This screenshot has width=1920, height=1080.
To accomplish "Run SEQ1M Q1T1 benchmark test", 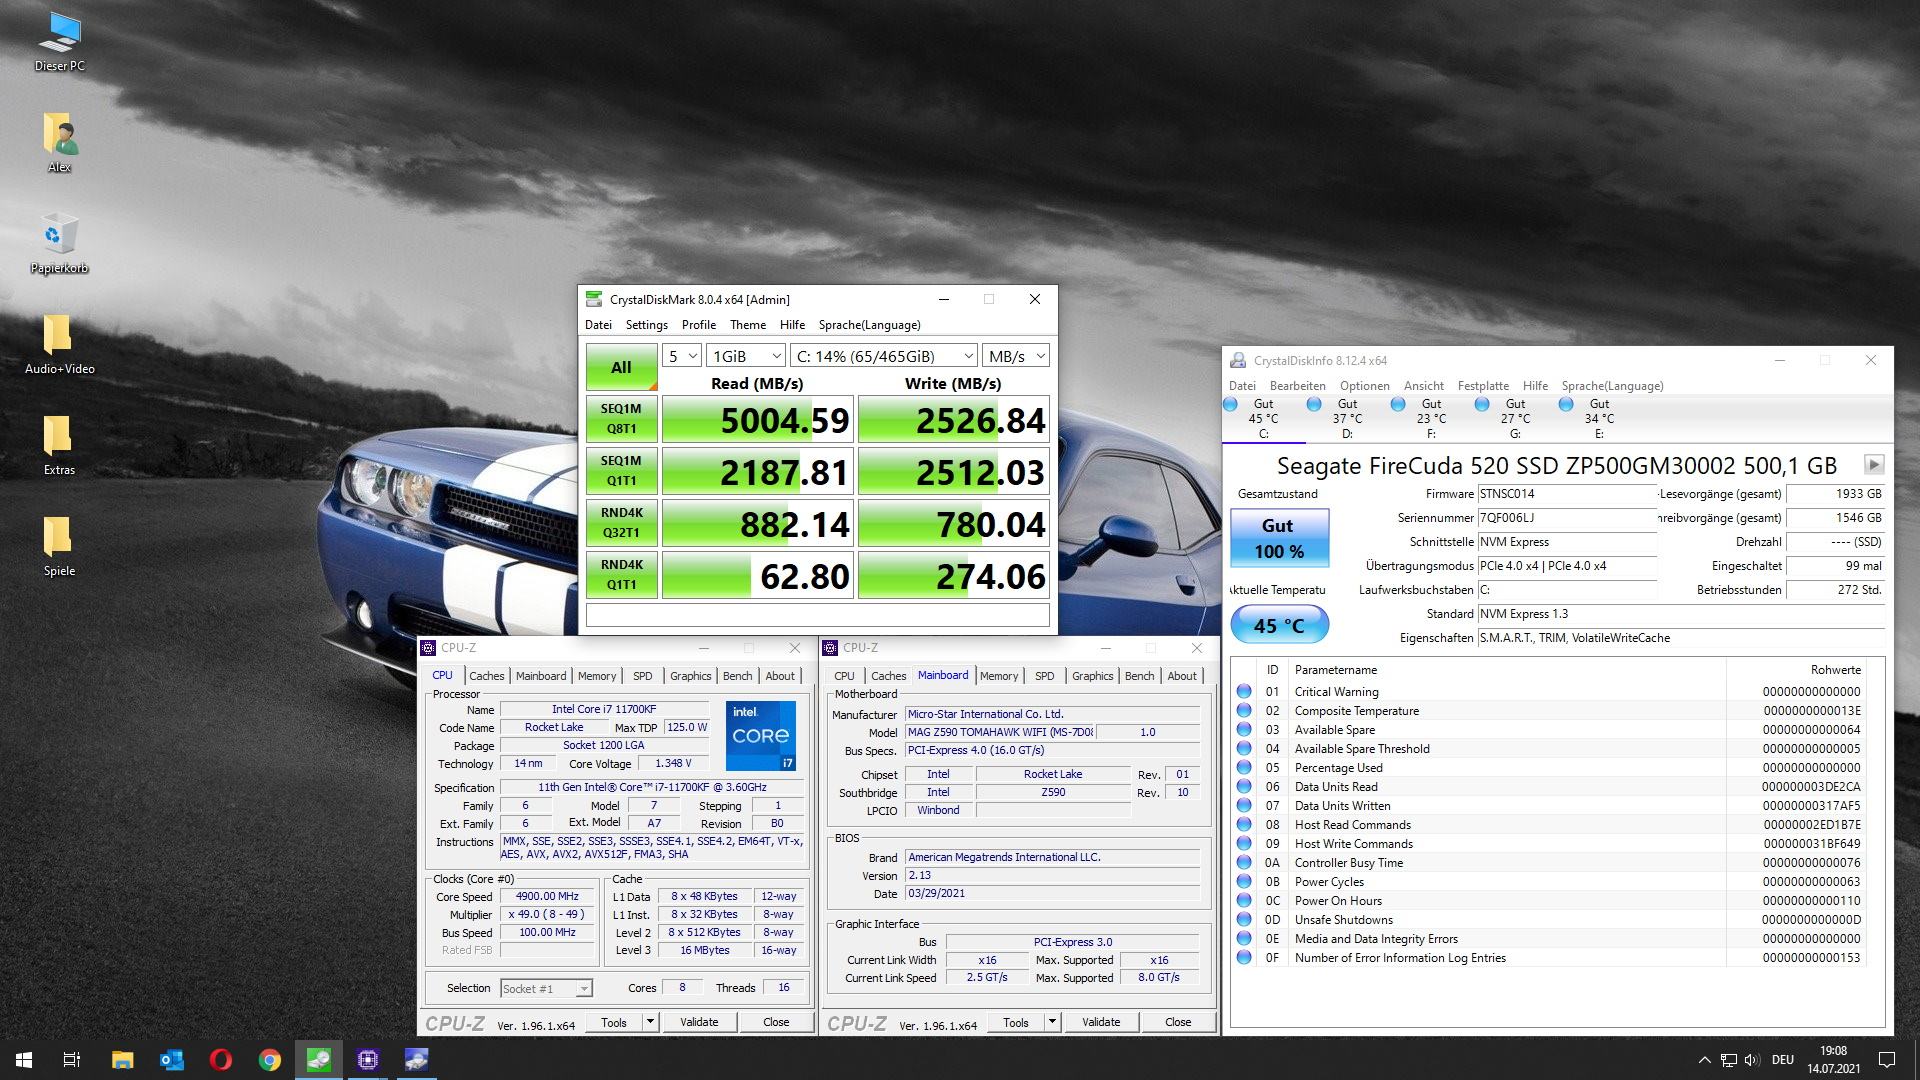I will pyautogui.click(x=621, y=471).
